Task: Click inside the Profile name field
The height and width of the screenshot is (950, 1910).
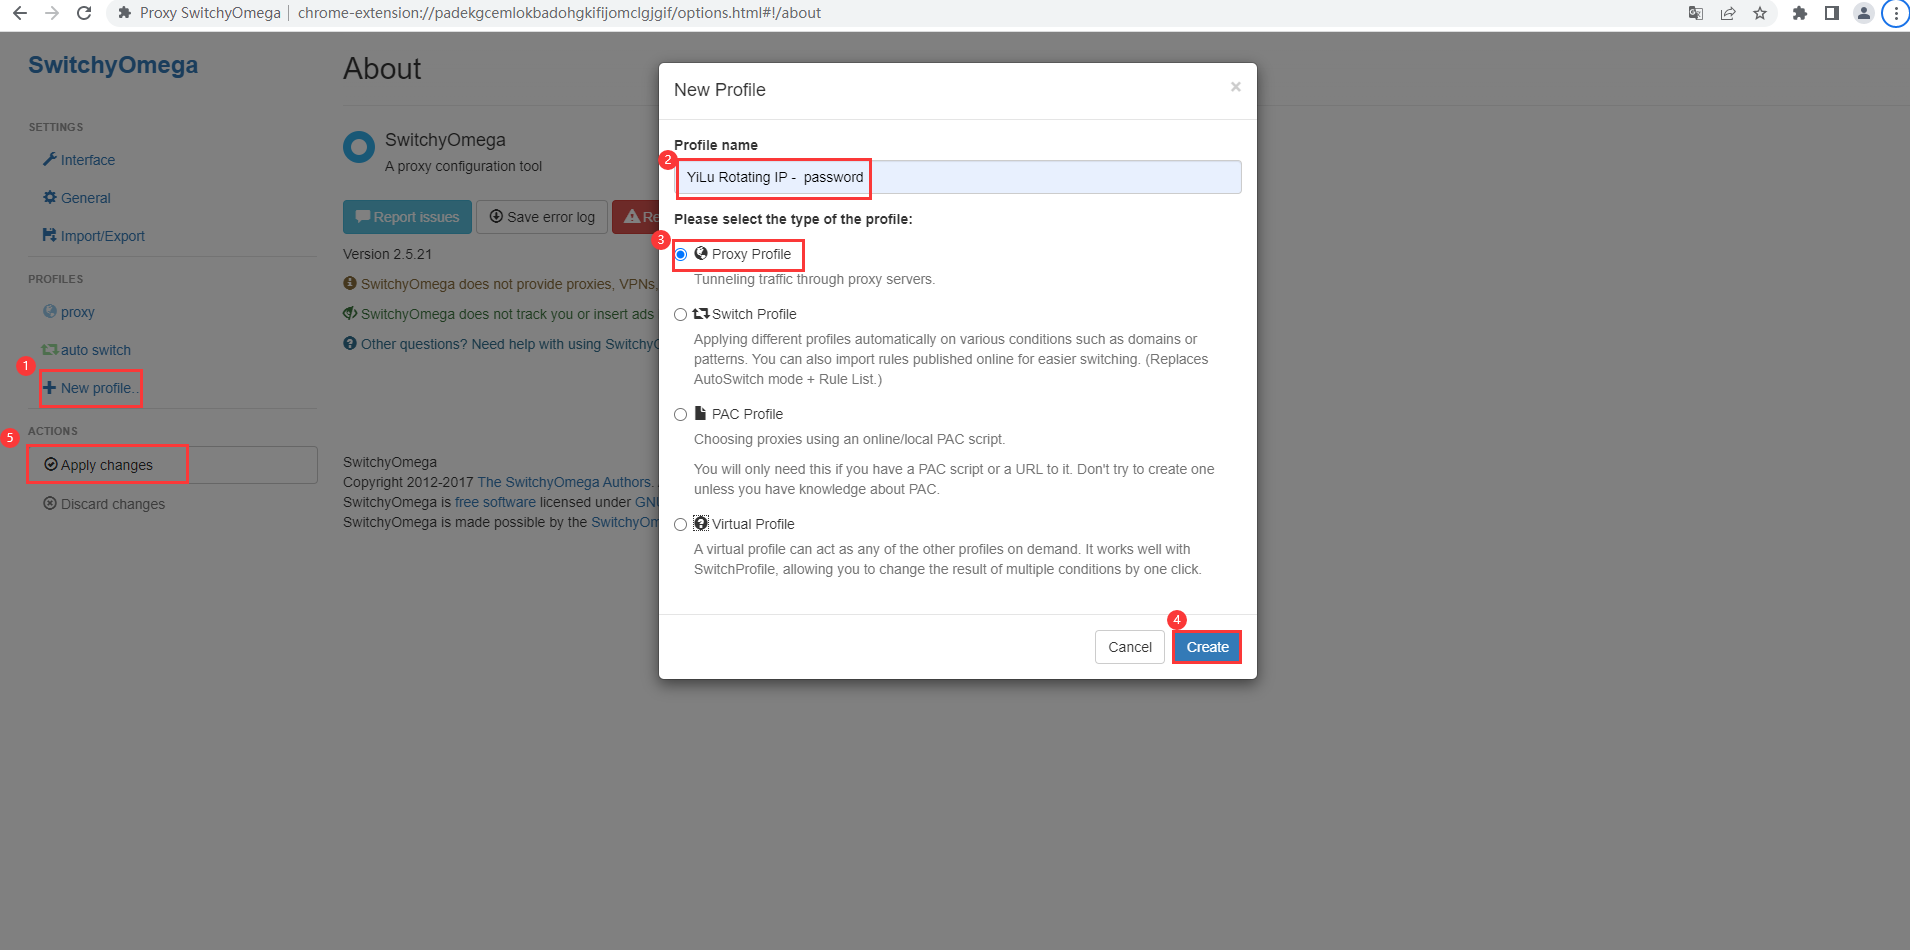Action: pos(958,177)
